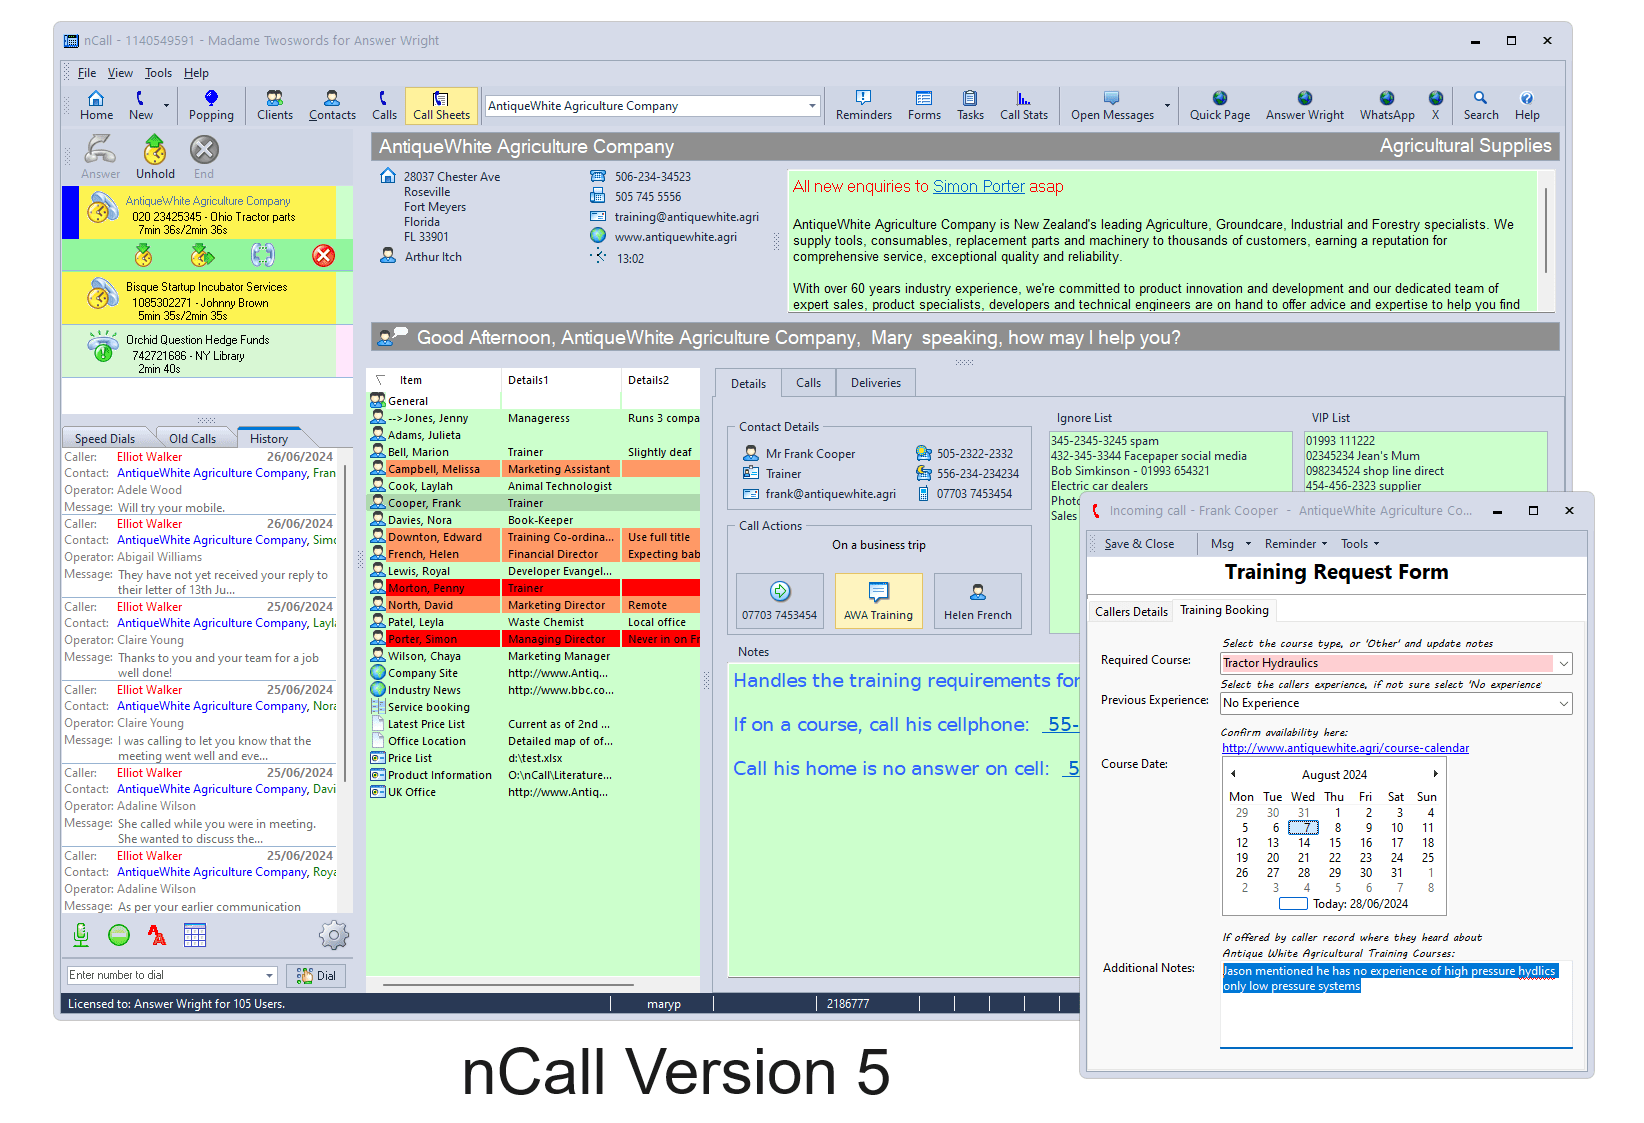Select Cooper, Frank in contact list
The image size is (1644, 1123).
click(533, 503)
